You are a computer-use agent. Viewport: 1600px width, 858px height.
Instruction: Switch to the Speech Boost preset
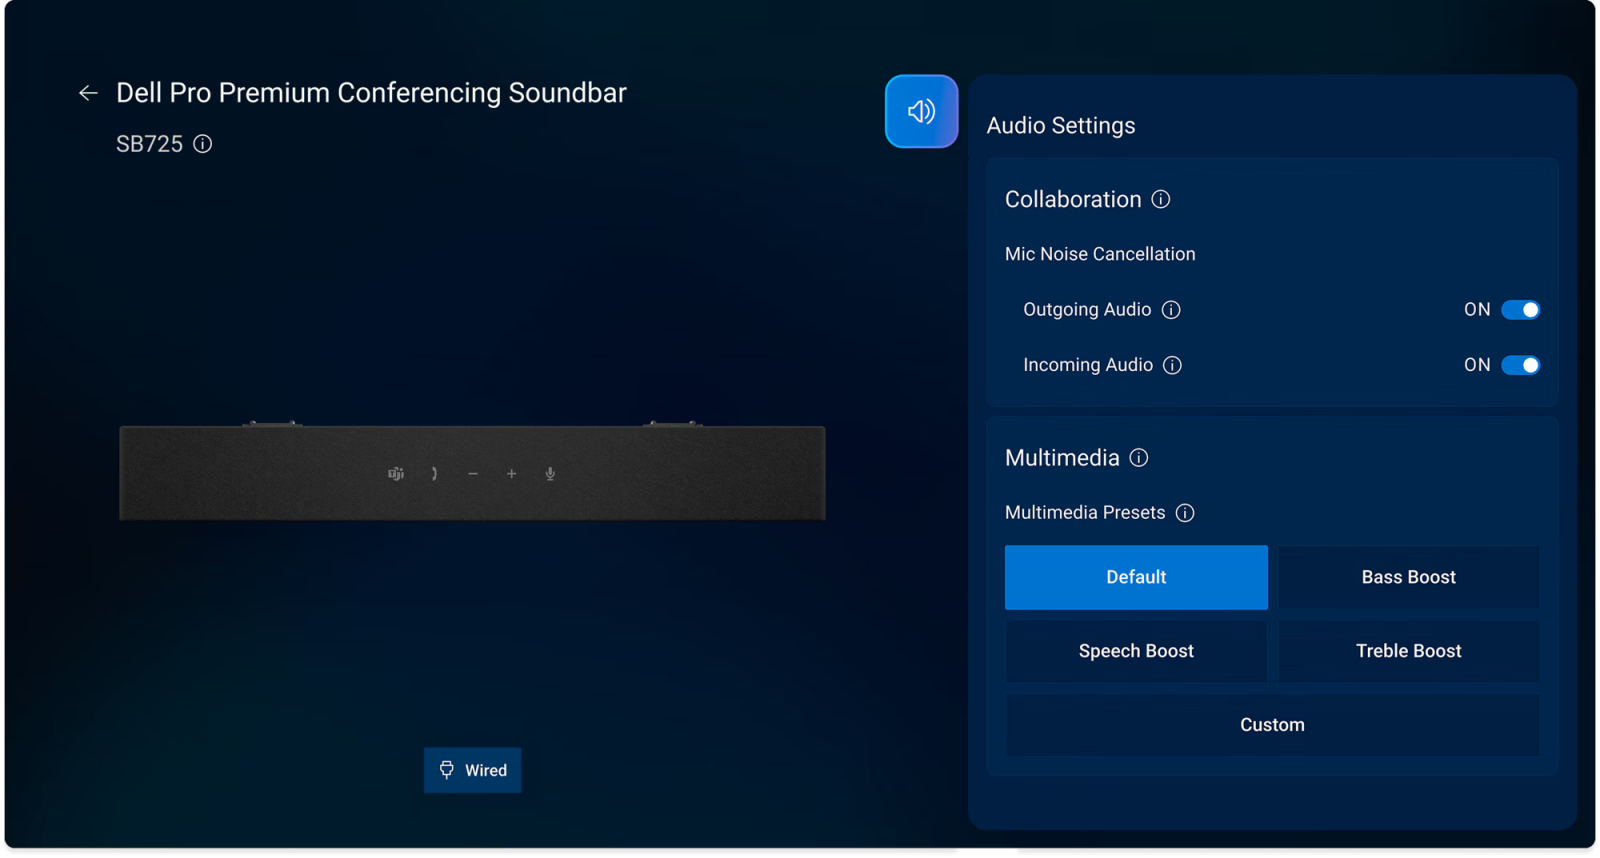pyautogui.click(x=1136, y=651)
